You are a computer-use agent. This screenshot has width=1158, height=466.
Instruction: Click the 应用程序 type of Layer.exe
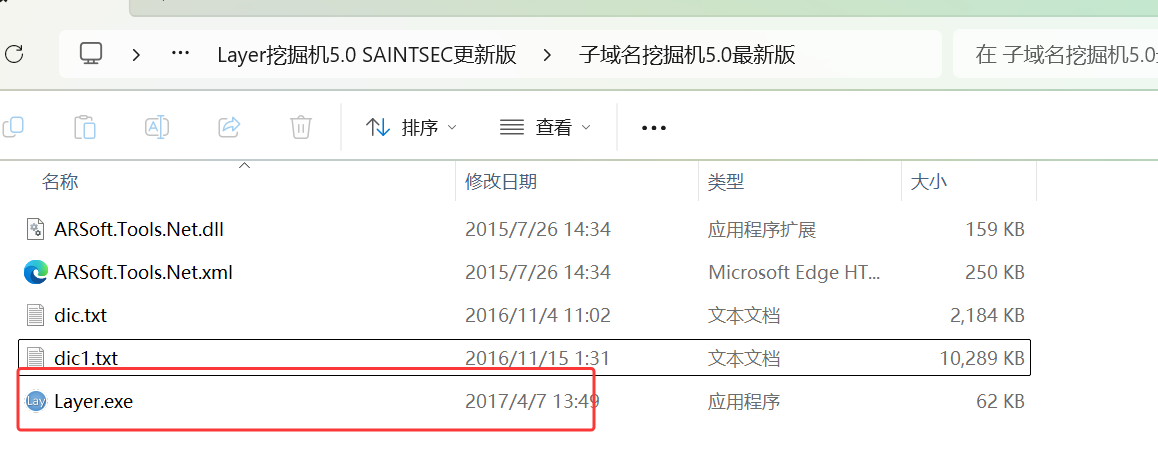coord(744,402)
